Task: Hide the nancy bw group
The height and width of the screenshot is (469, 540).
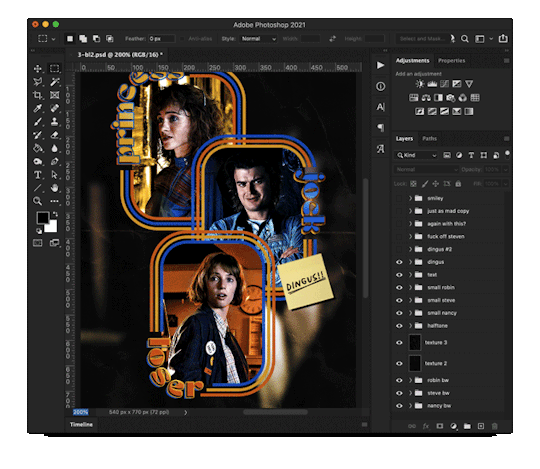Action: tap(399, 406)
